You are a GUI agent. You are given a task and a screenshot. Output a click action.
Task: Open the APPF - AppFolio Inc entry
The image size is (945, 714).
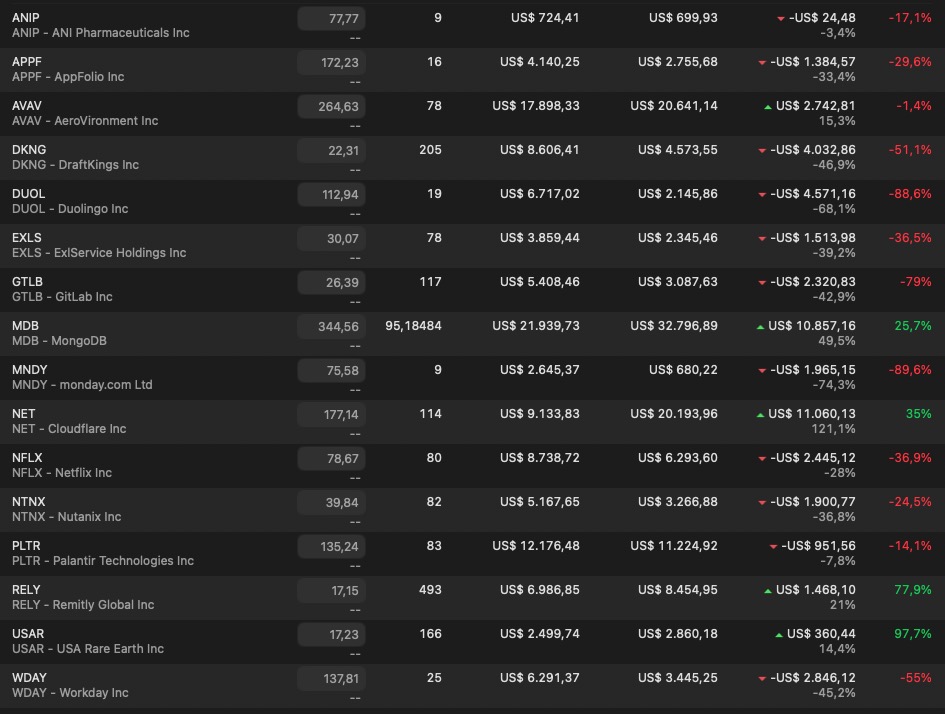pos(68,77)
